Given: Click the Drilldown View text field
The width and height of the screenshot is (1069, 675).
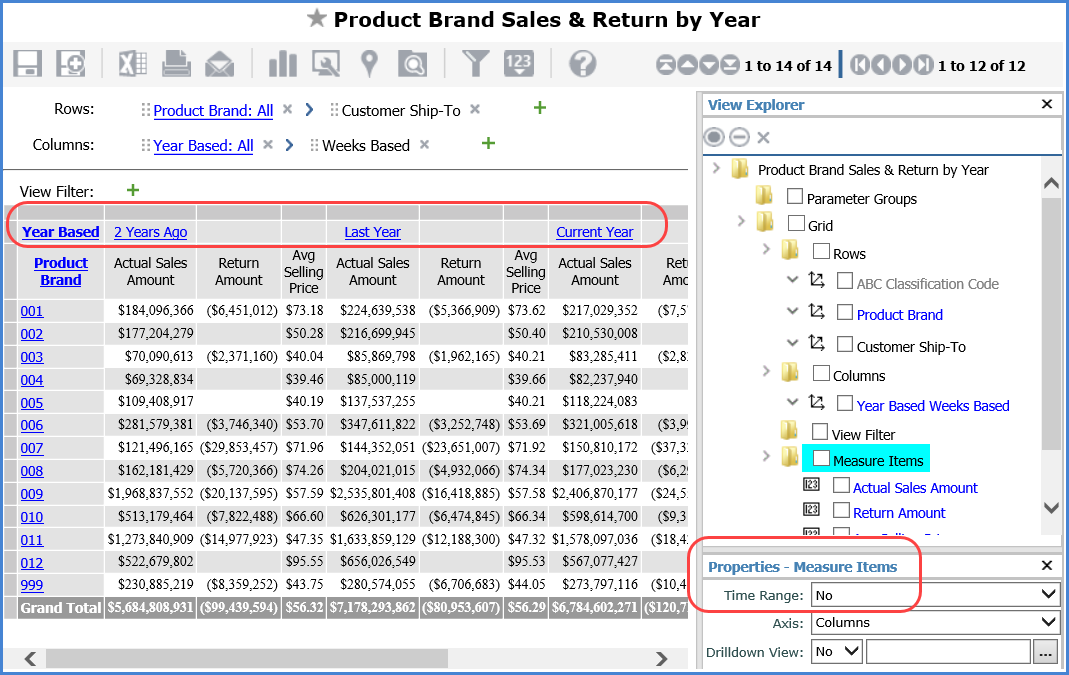Looking at the screenshot, I should (947, 651).
